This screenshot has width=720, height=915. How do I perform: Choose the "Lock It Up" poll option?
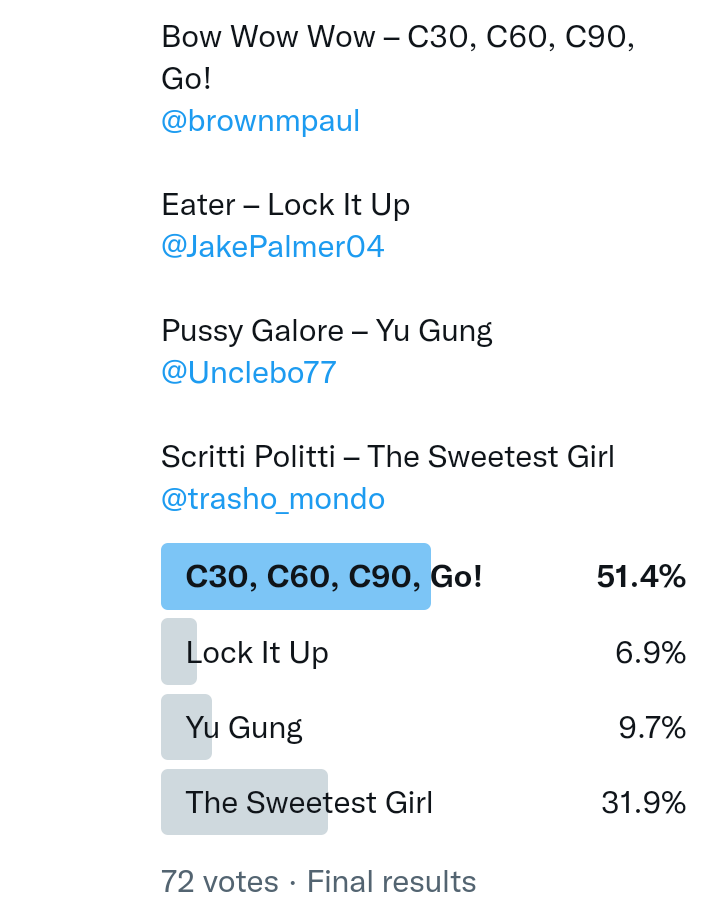click(x=257, y=653)
